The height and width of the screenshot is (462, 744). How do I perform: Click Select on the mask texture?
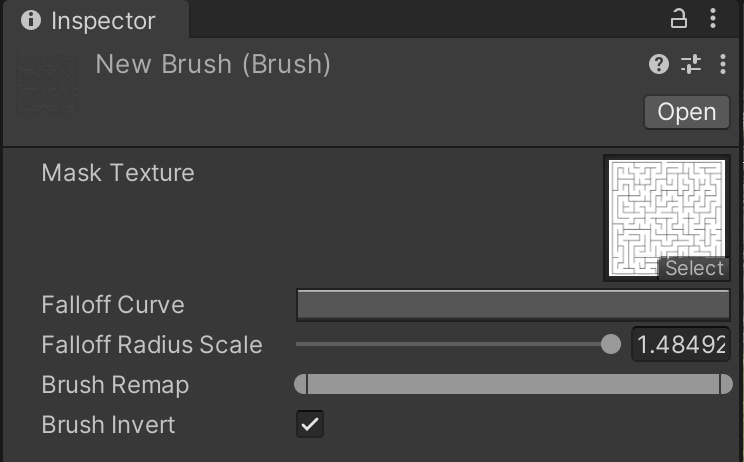click(x=694, y=268)
